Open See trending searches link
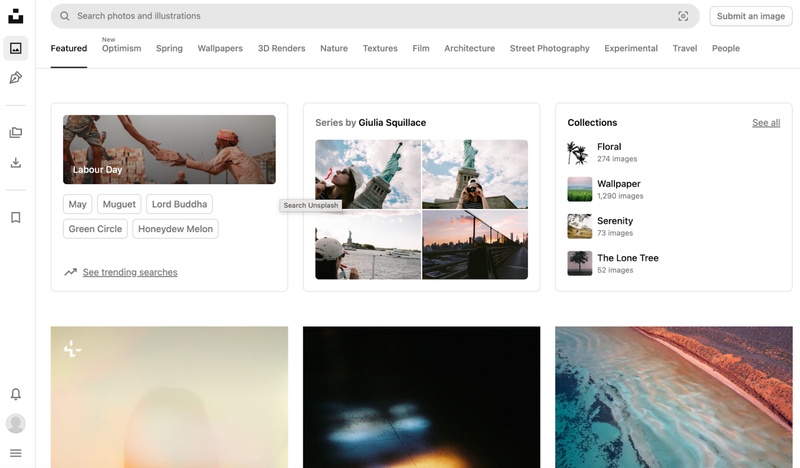The image size is (800, 468). [x=130, y=273]
